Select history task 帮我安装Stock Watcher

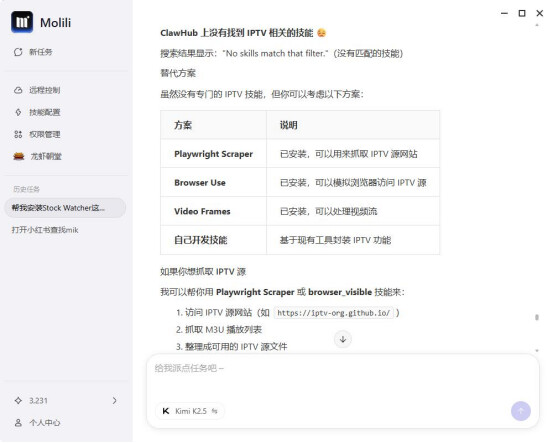[x=65, y=208]
